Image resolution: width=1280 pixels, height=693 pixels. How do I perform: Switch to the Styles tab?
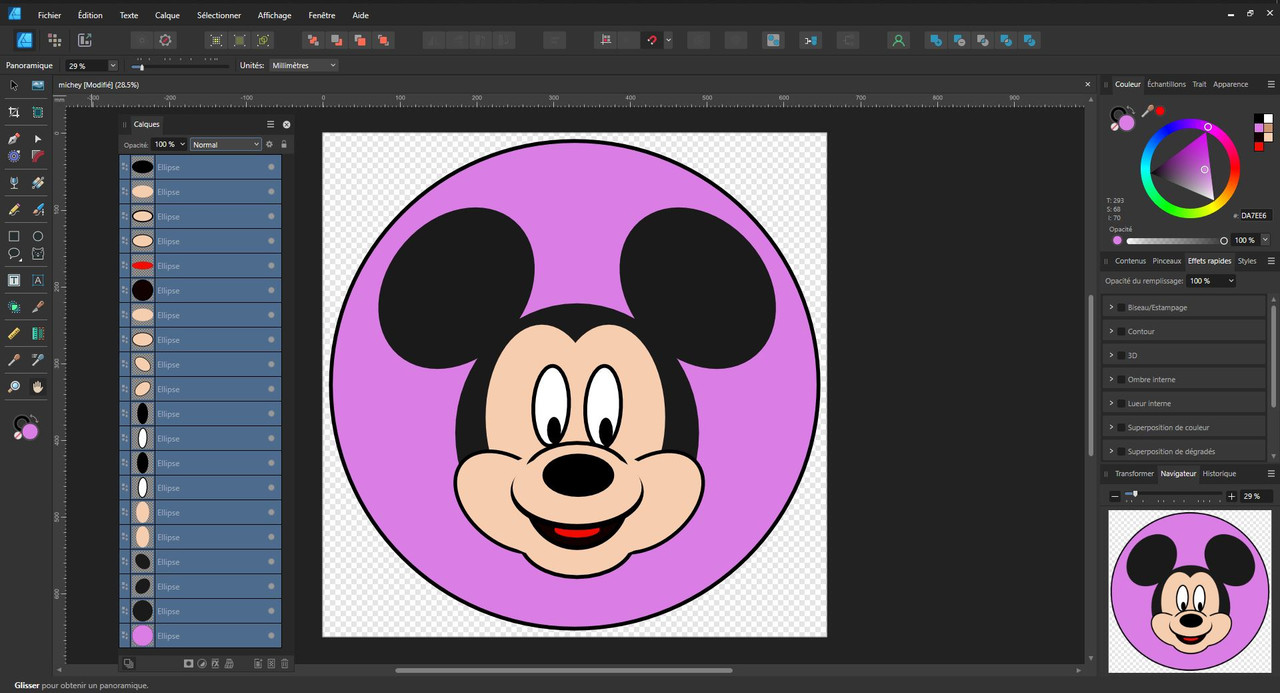[x=1247, y=261]
